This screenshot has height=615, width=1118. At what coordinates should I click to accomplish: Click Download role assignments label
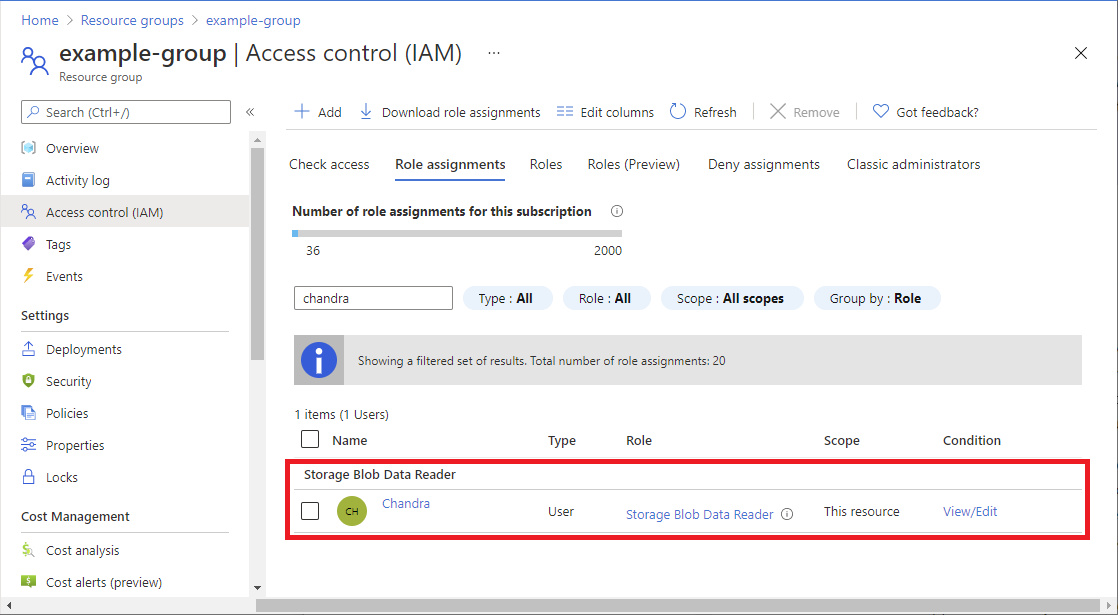coord(461,112)
